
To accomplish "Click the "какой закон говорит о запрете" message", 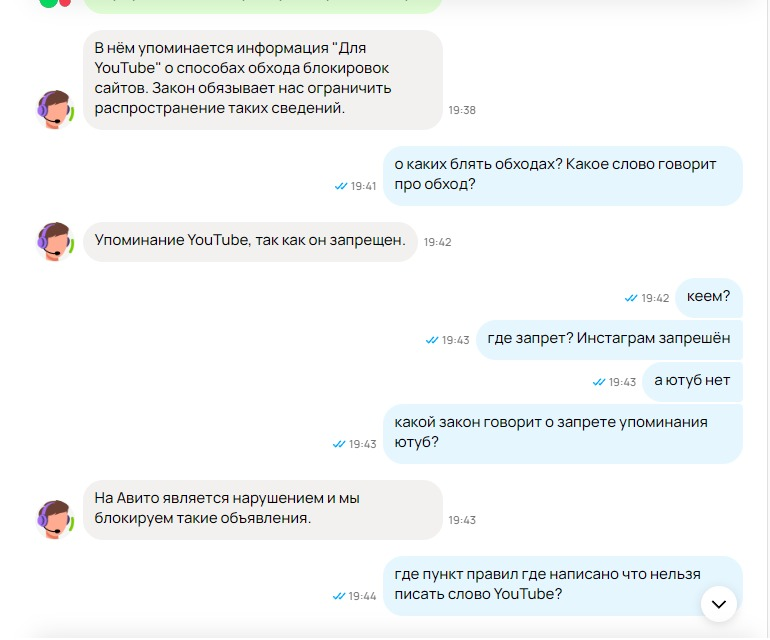I will coord(563,433).
